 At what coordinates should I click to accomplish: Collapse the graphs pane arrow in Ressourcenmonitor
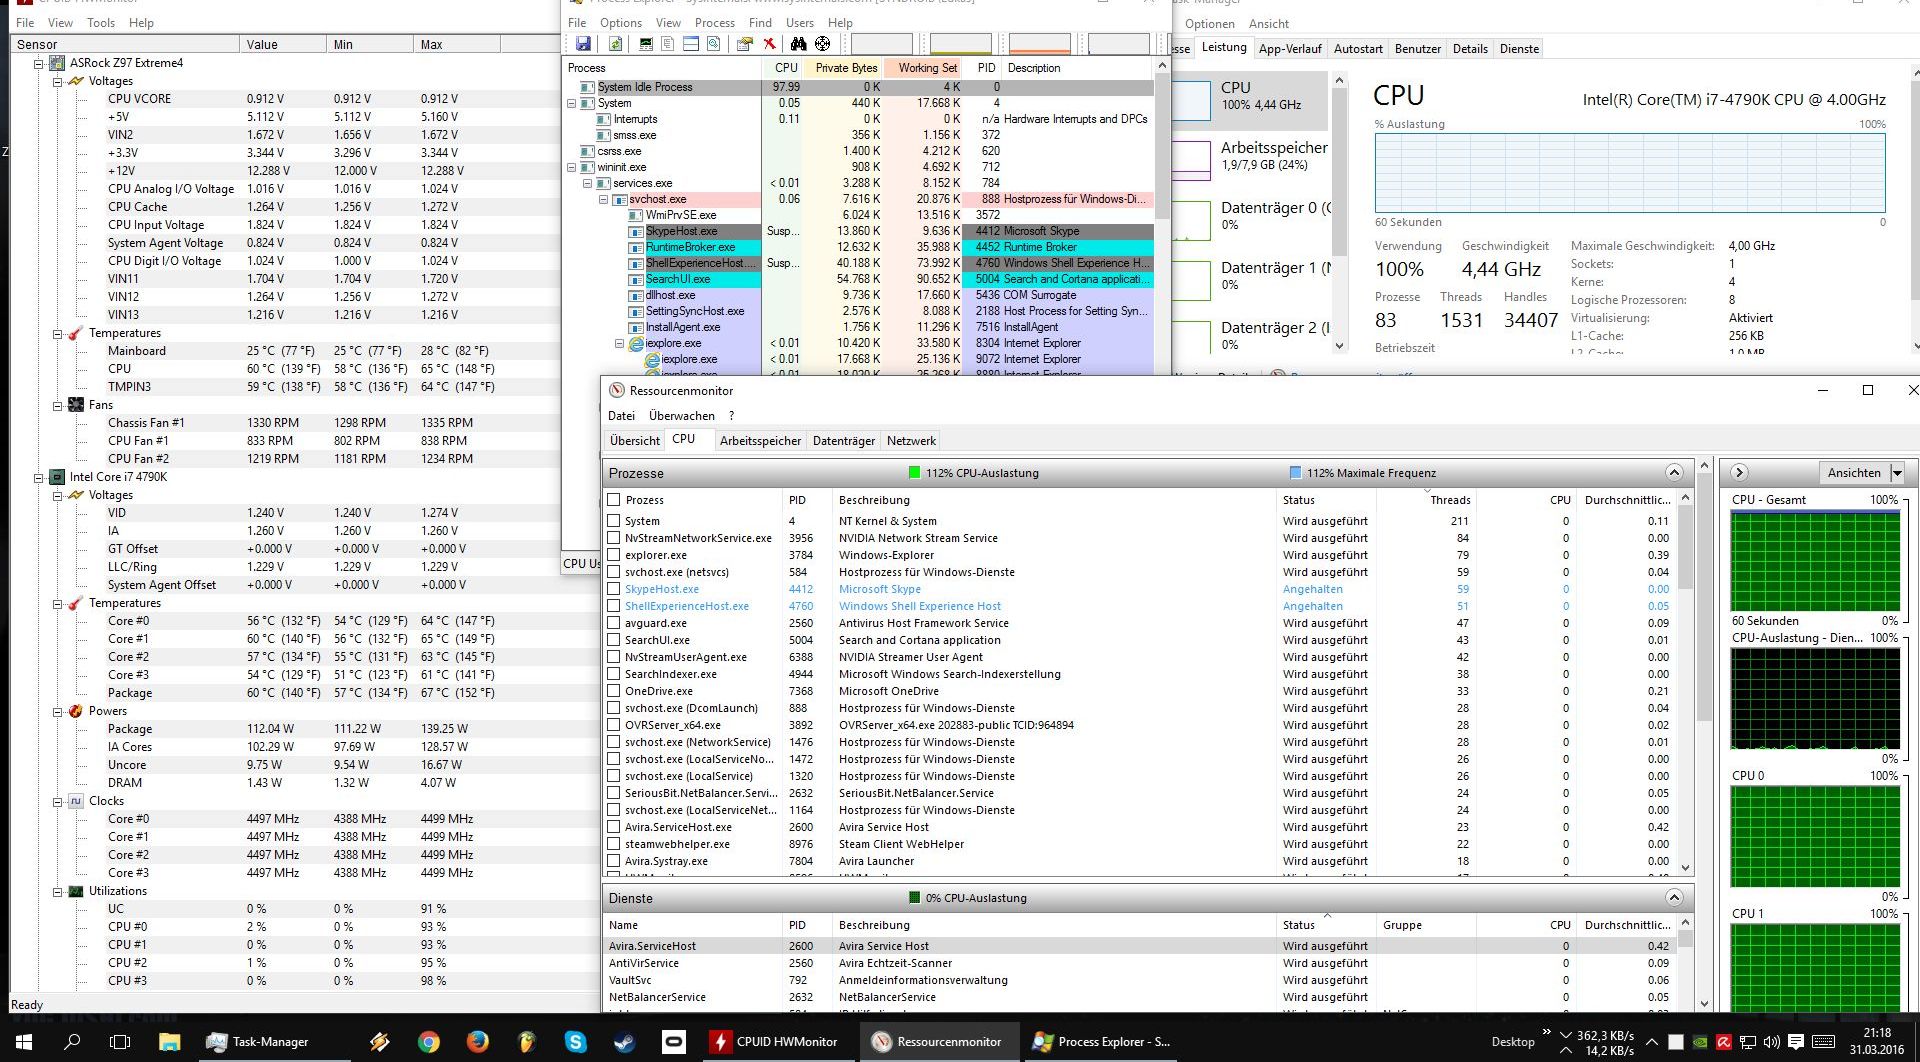[1739, 473]
